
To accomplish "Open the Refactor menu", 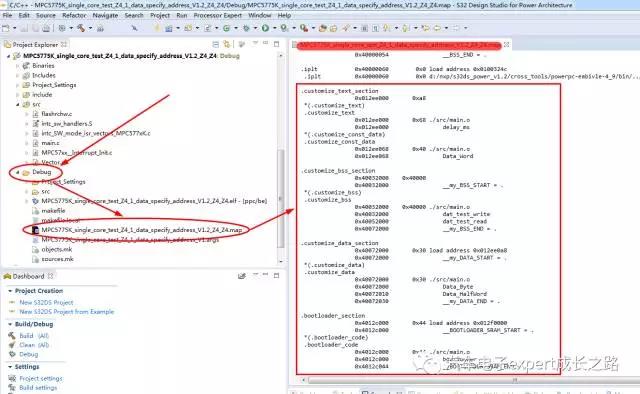I will coord(74,15).
